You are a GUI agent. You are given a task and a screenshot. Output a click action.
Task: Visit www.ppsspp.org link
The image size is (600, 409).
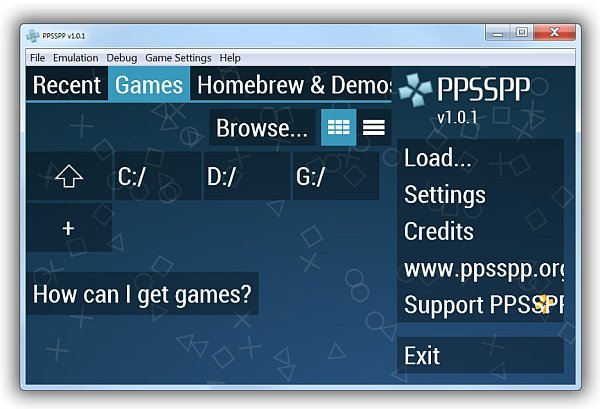tap(480, 268)
